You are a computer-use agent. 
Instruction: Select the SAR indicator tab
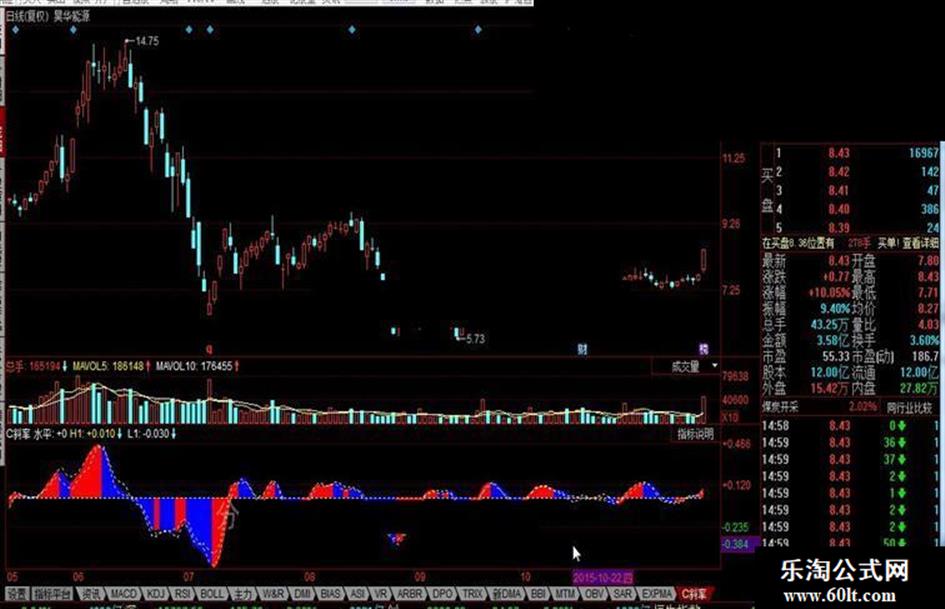pyautogui.click(x=623, y=594)
